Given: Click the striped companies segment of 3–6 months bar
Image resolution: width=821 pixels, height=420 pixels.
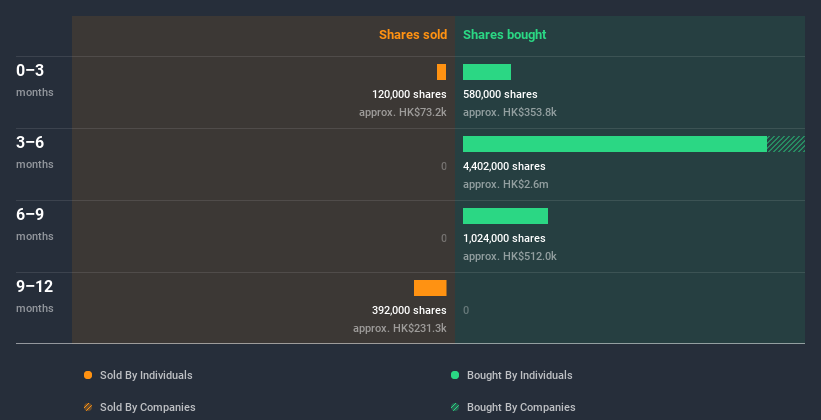Looking at the screenshot, I should point(786,144).
